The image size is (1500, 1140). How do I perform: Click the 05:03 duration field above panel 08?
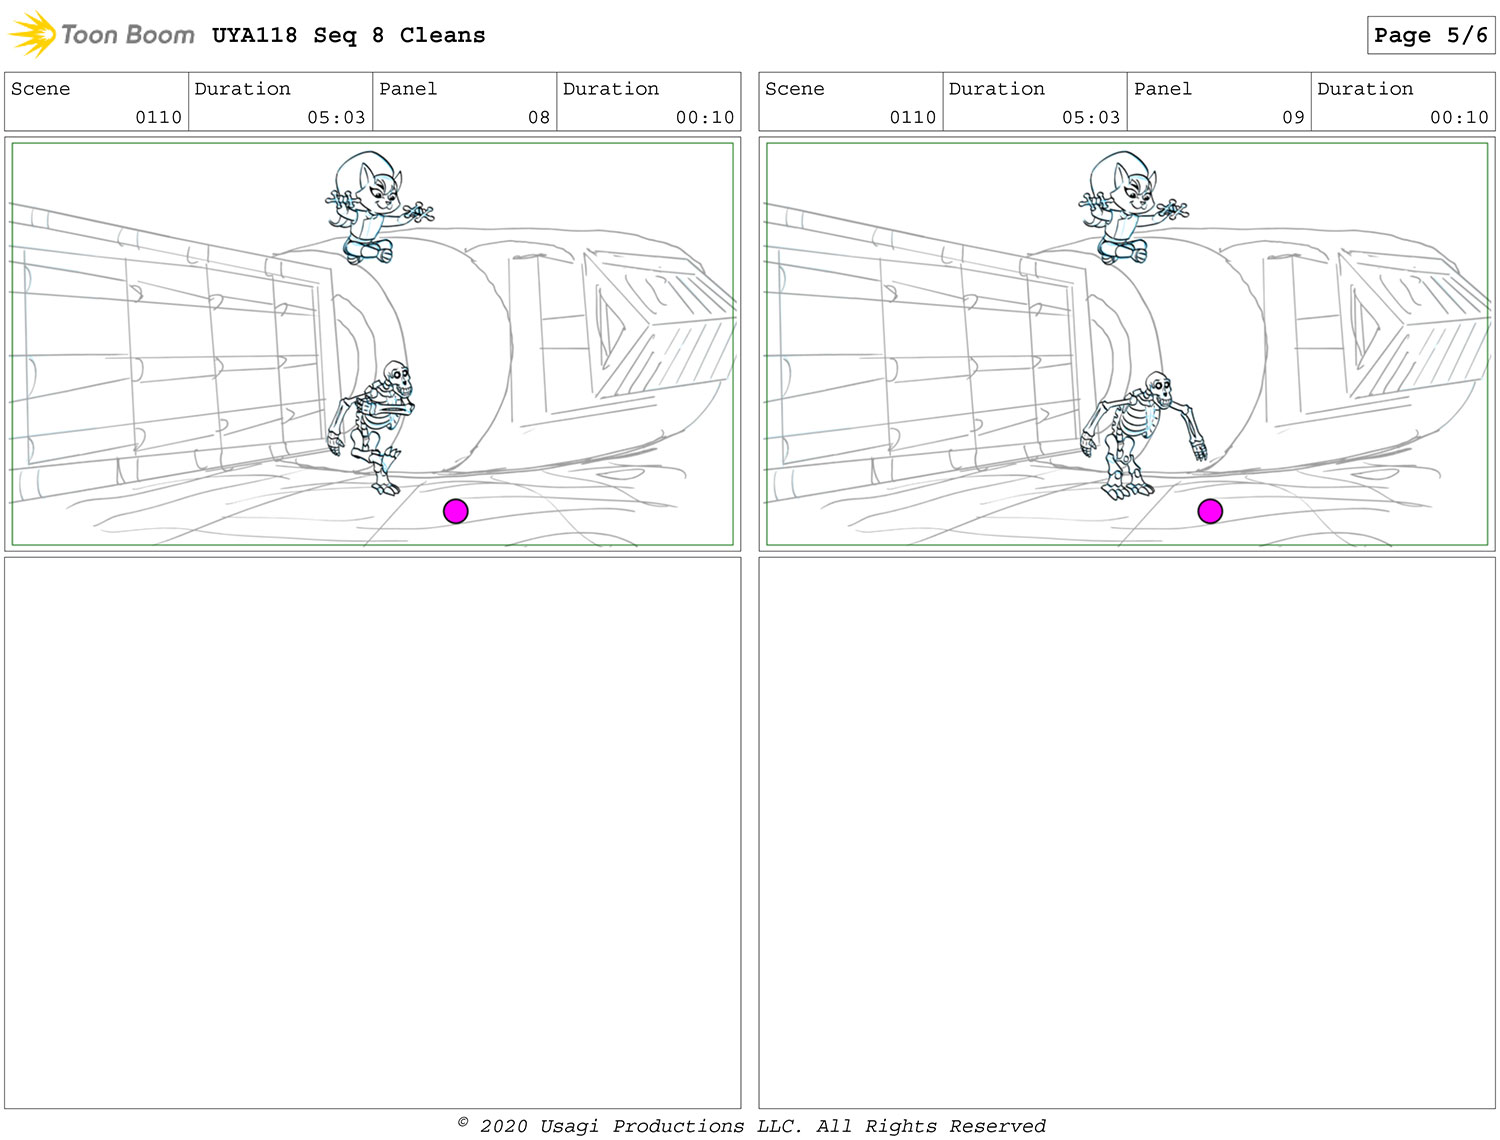tap(281, 102)
